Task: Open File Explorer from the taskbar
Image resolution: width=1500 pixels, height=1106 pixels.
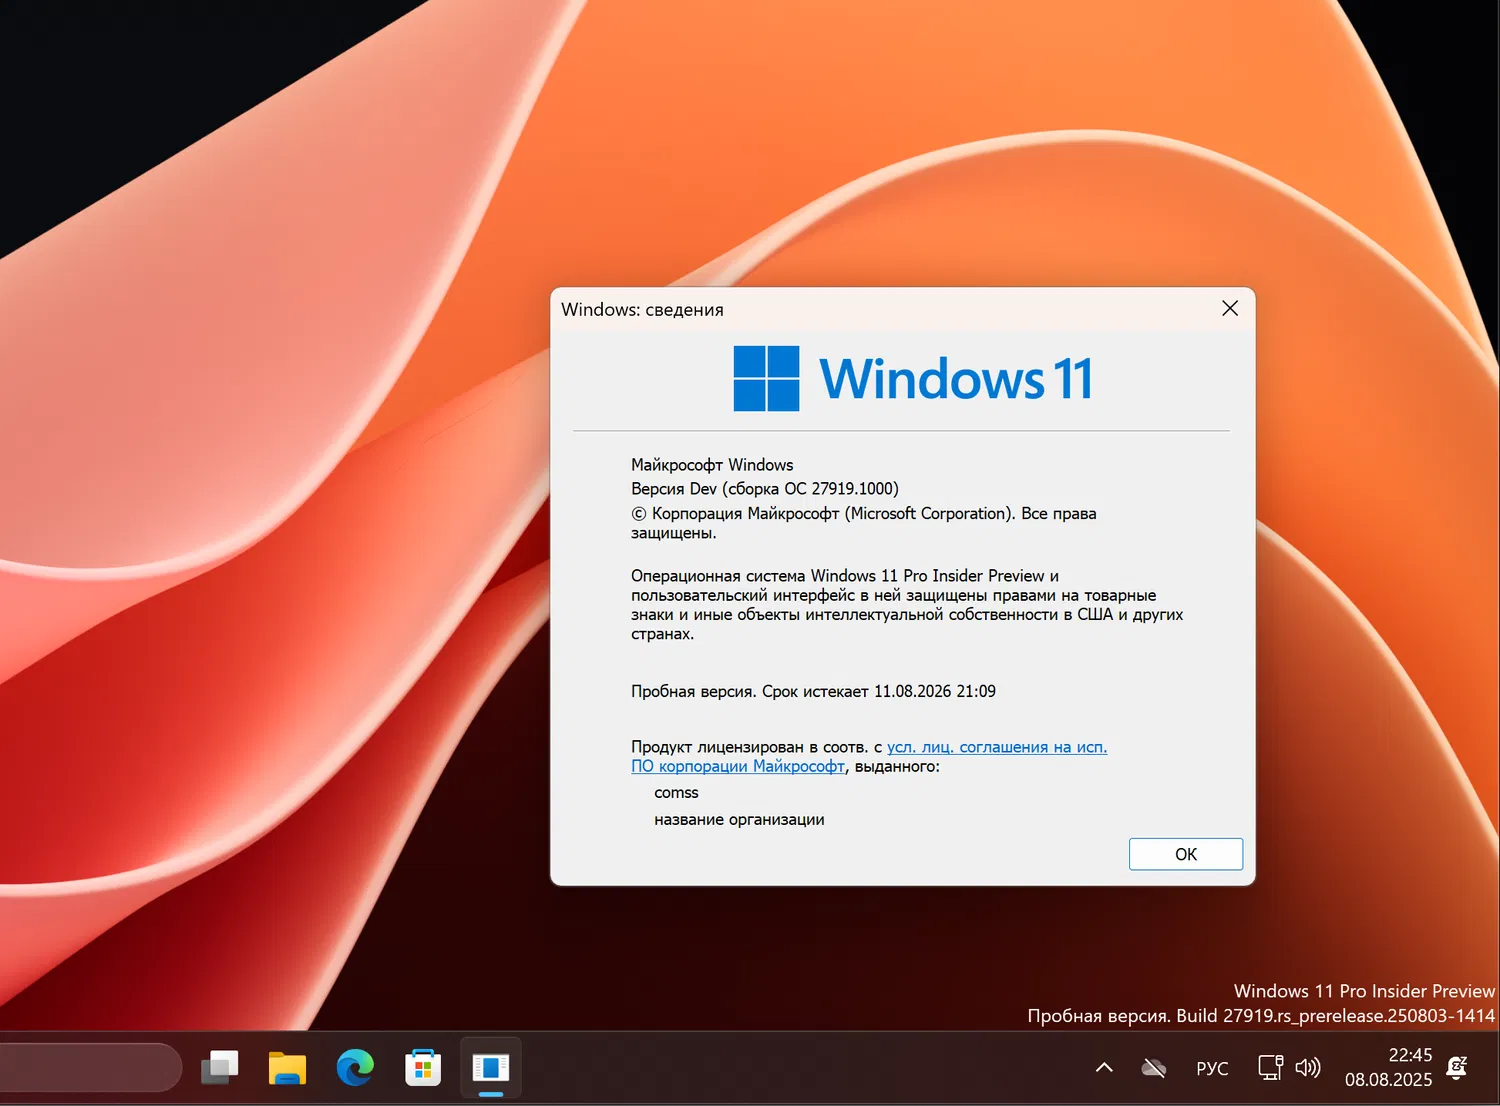Action: tap(287, 1067)
